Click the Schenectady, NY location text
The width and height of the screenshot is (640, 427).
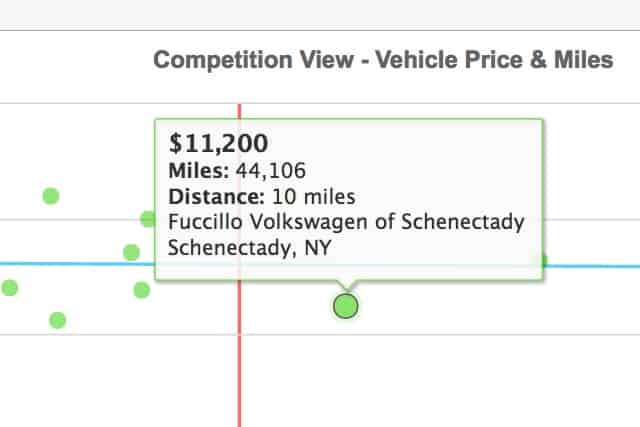tap(249, 248)
